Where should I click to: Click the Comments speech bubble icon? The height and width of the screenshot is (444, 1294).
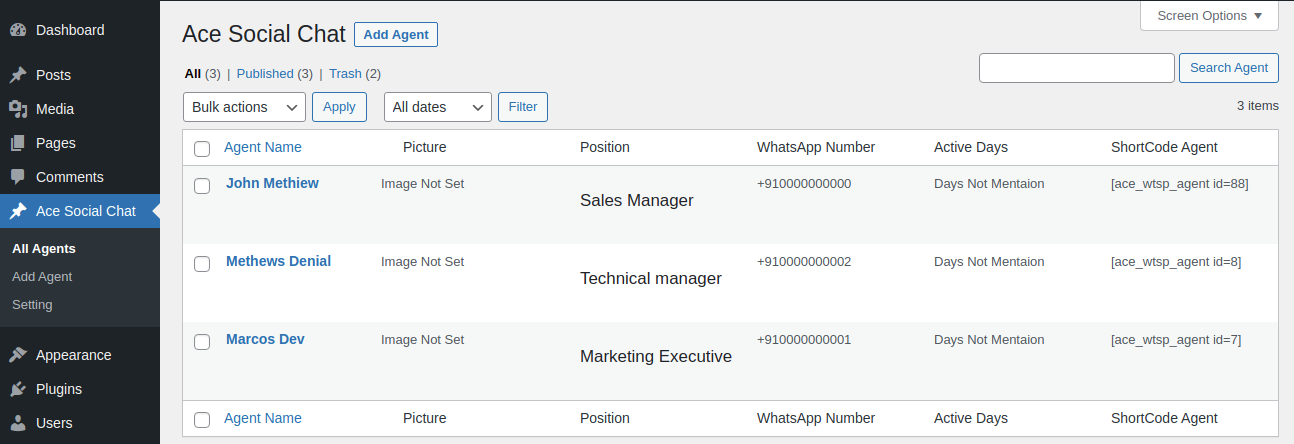pyautogui.click(x=18, y=177)
